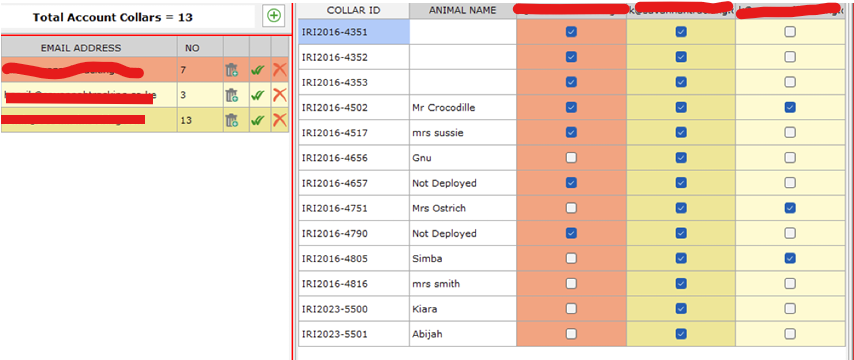
Task: Click the ANIMAL NAME column header
Action: pyautogui.click(x=463, y=10)
